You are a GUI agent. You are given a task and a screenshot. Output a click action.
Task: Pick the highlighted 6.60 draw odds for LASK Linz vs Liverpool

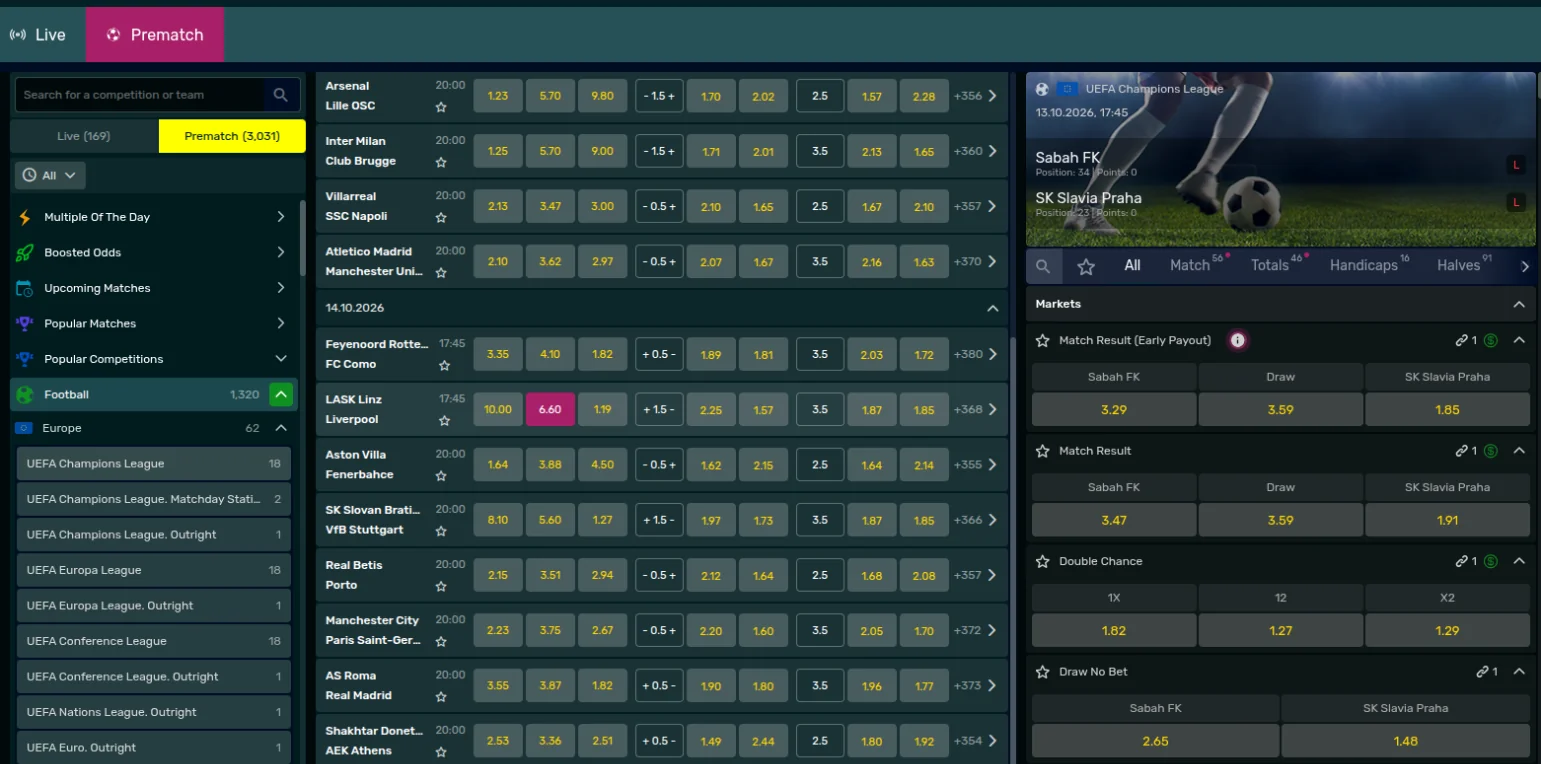point(550,409)
